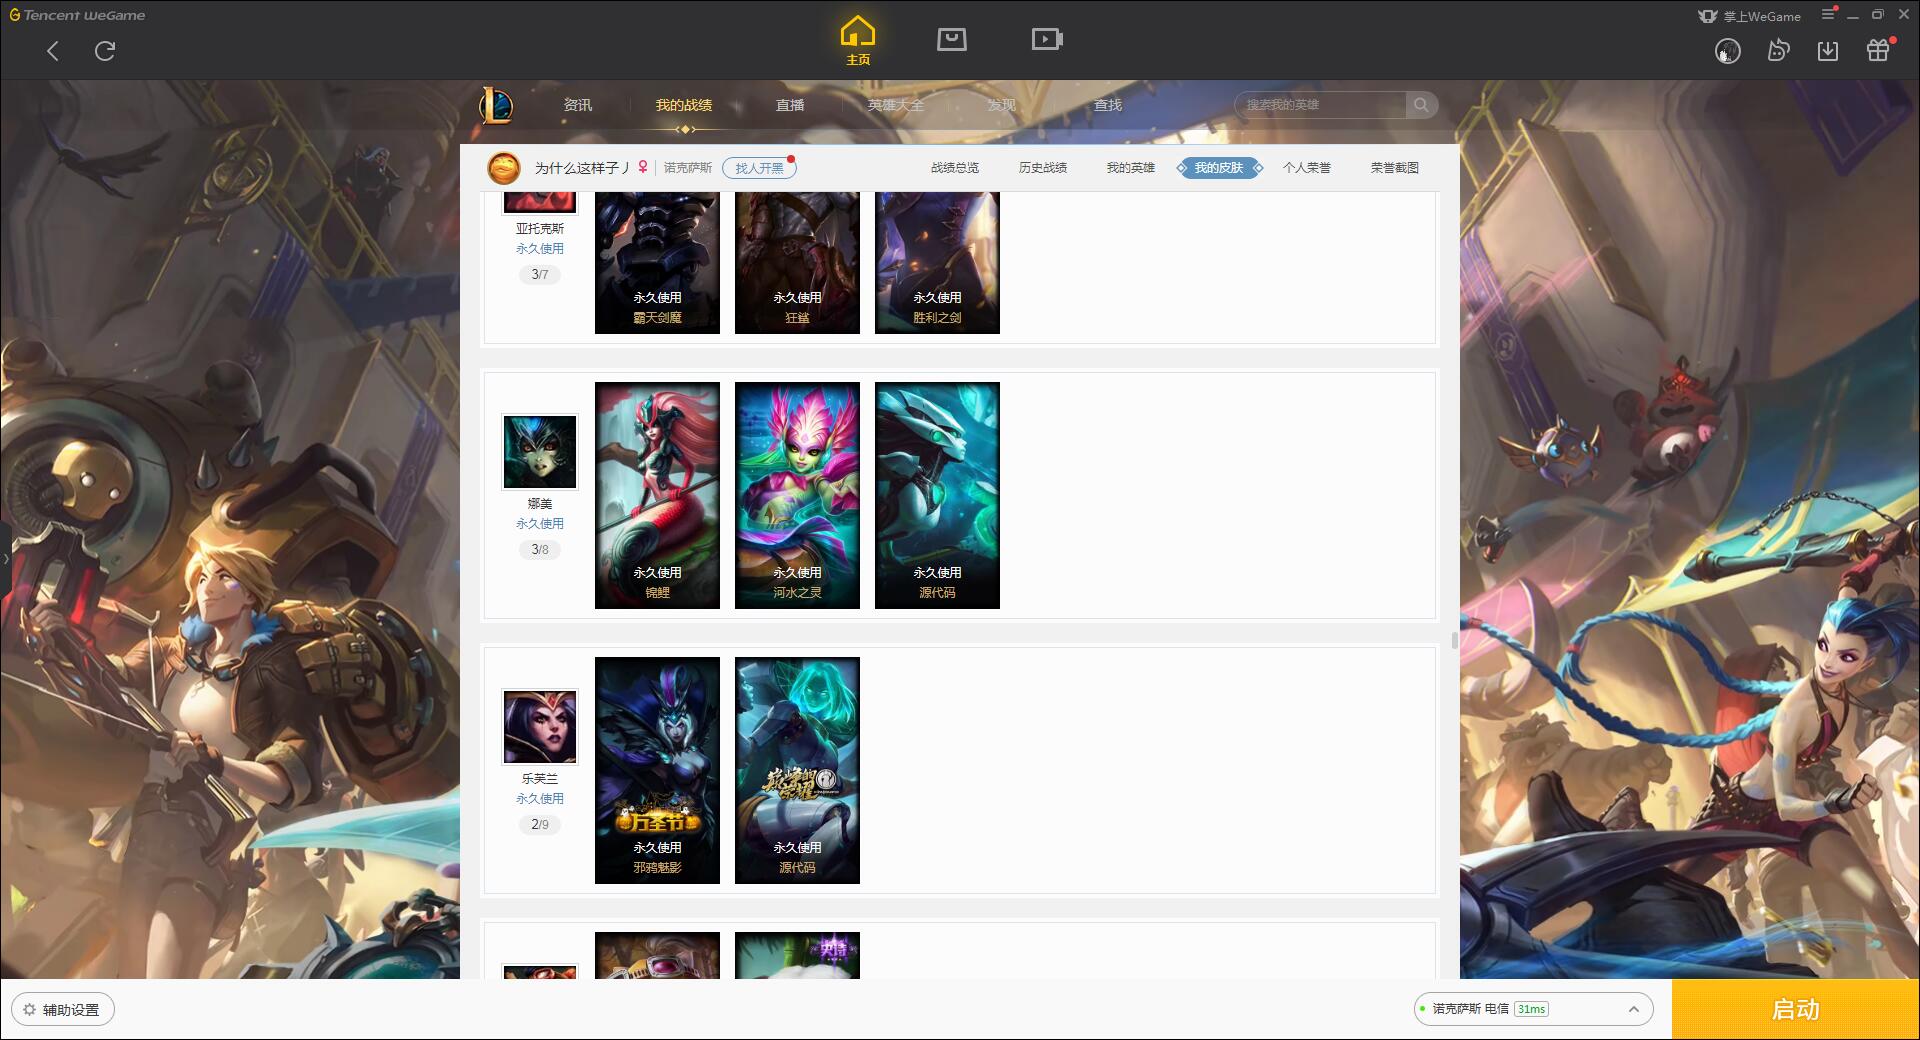The height and width of the screenshot is (1040, 1920).
Task: Open the main menu hamburger icon
Action: point(1828,14)
